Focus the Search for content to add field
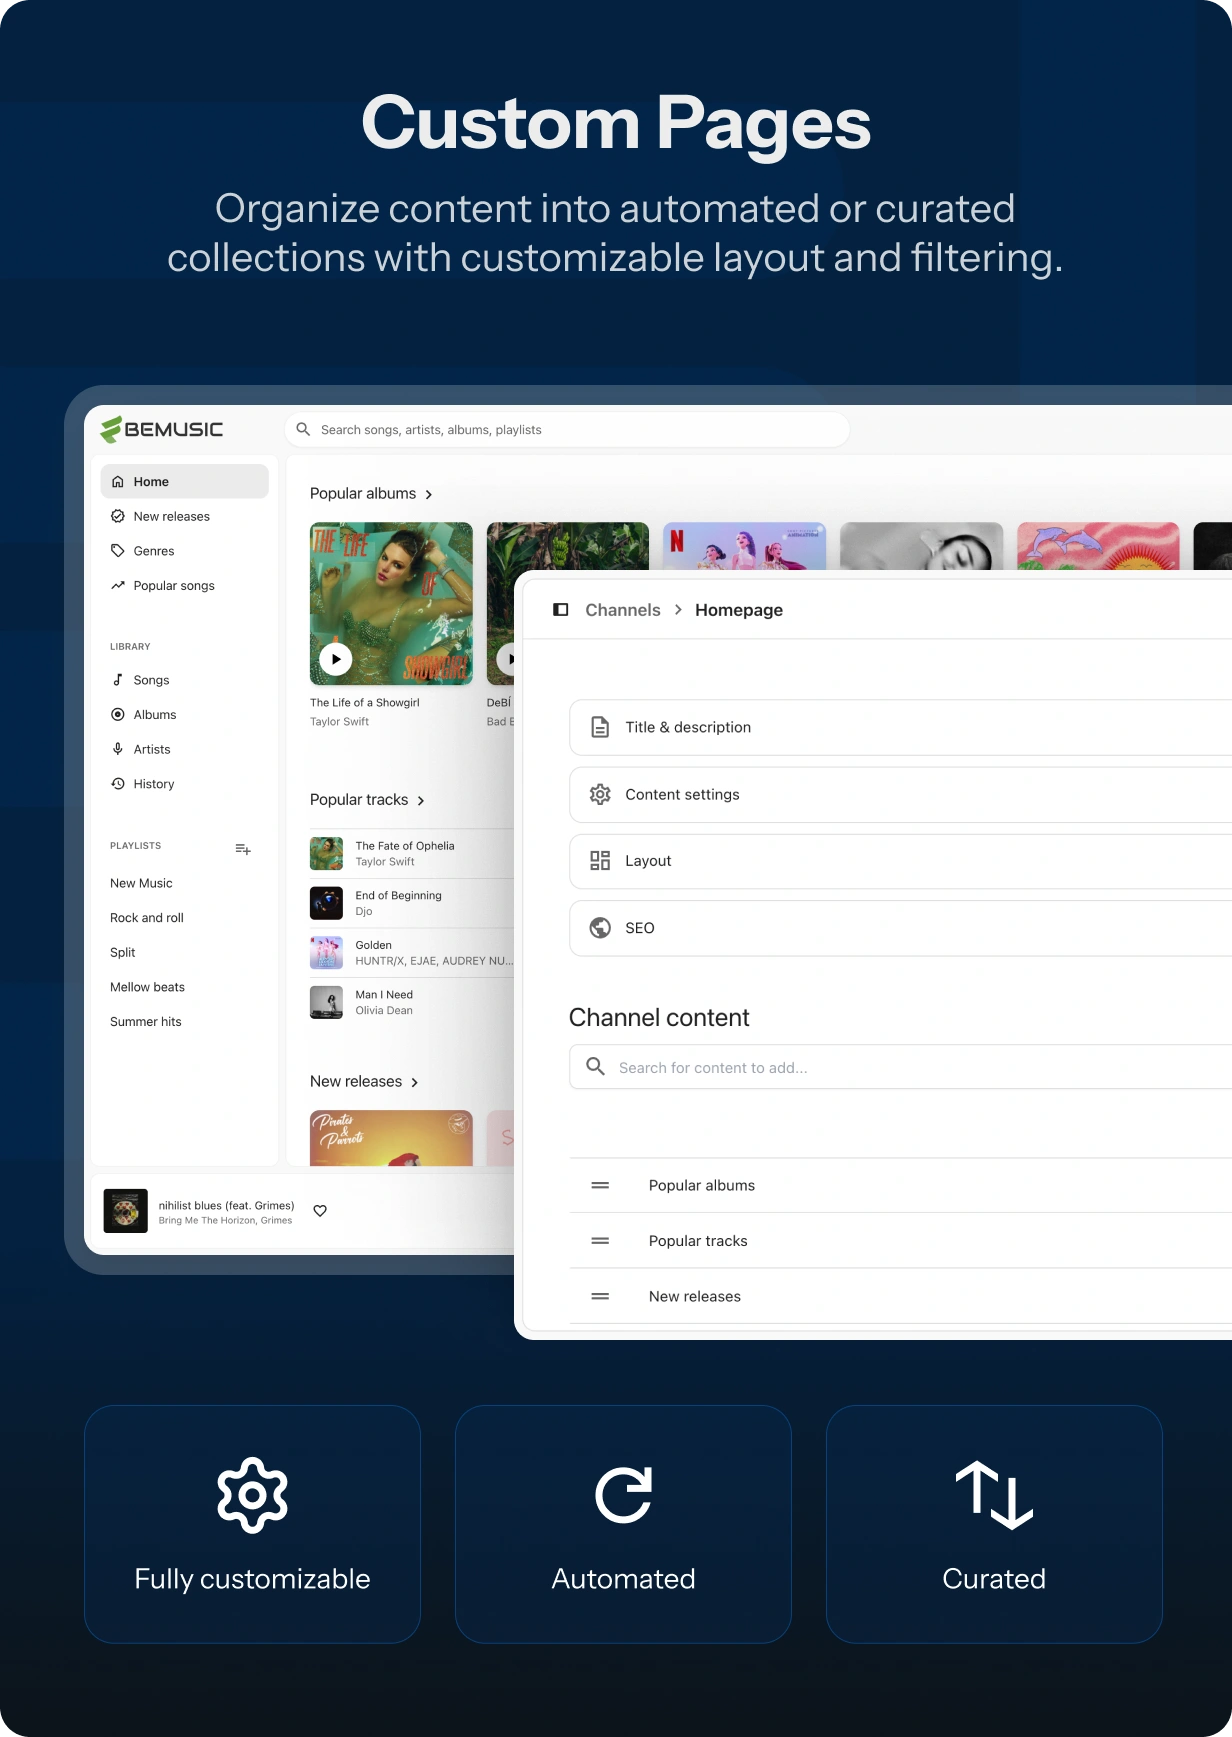This screenshot has width=1232, height=1737. (x=901, y=1067)
